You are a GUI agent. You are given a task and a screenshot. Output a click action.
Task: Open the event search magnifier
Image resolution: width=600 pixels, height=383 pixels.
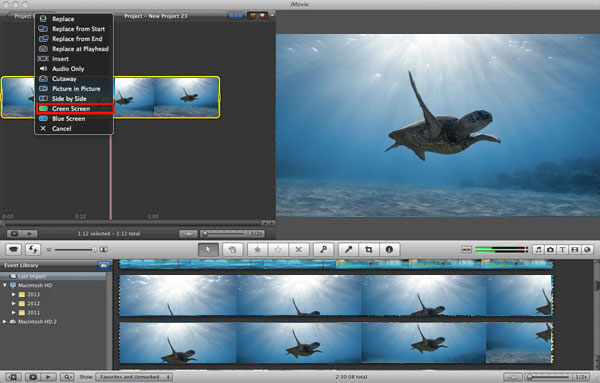[67, 377]
